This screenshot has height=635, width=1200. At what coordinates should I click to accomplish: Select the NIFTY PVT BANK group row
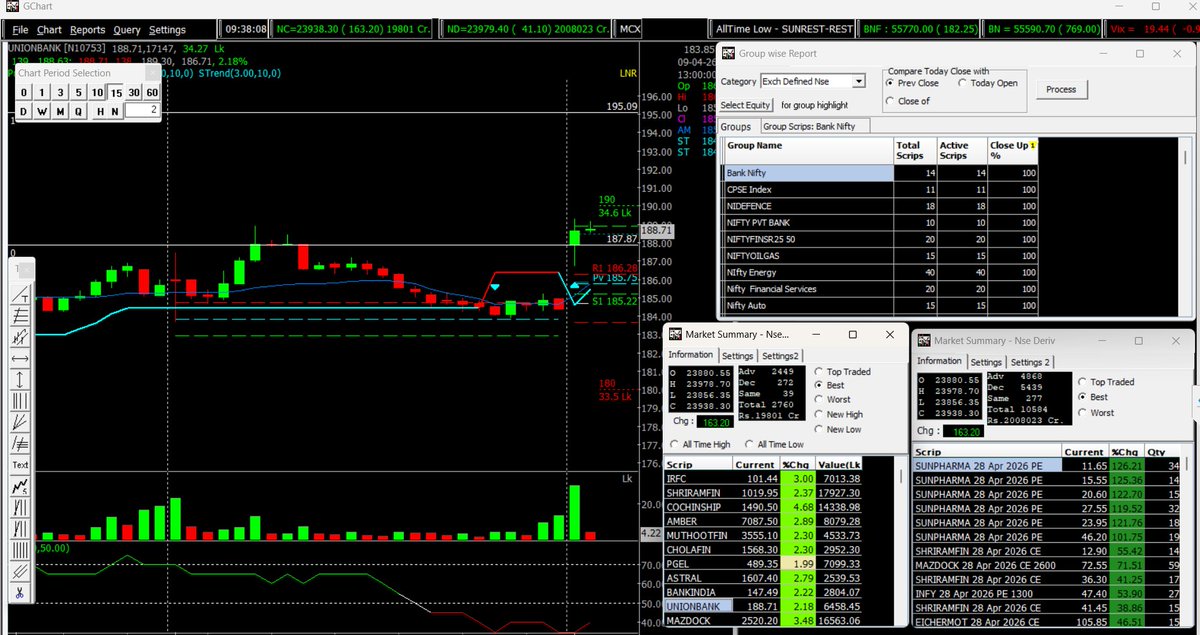click(x=881, y=221)
